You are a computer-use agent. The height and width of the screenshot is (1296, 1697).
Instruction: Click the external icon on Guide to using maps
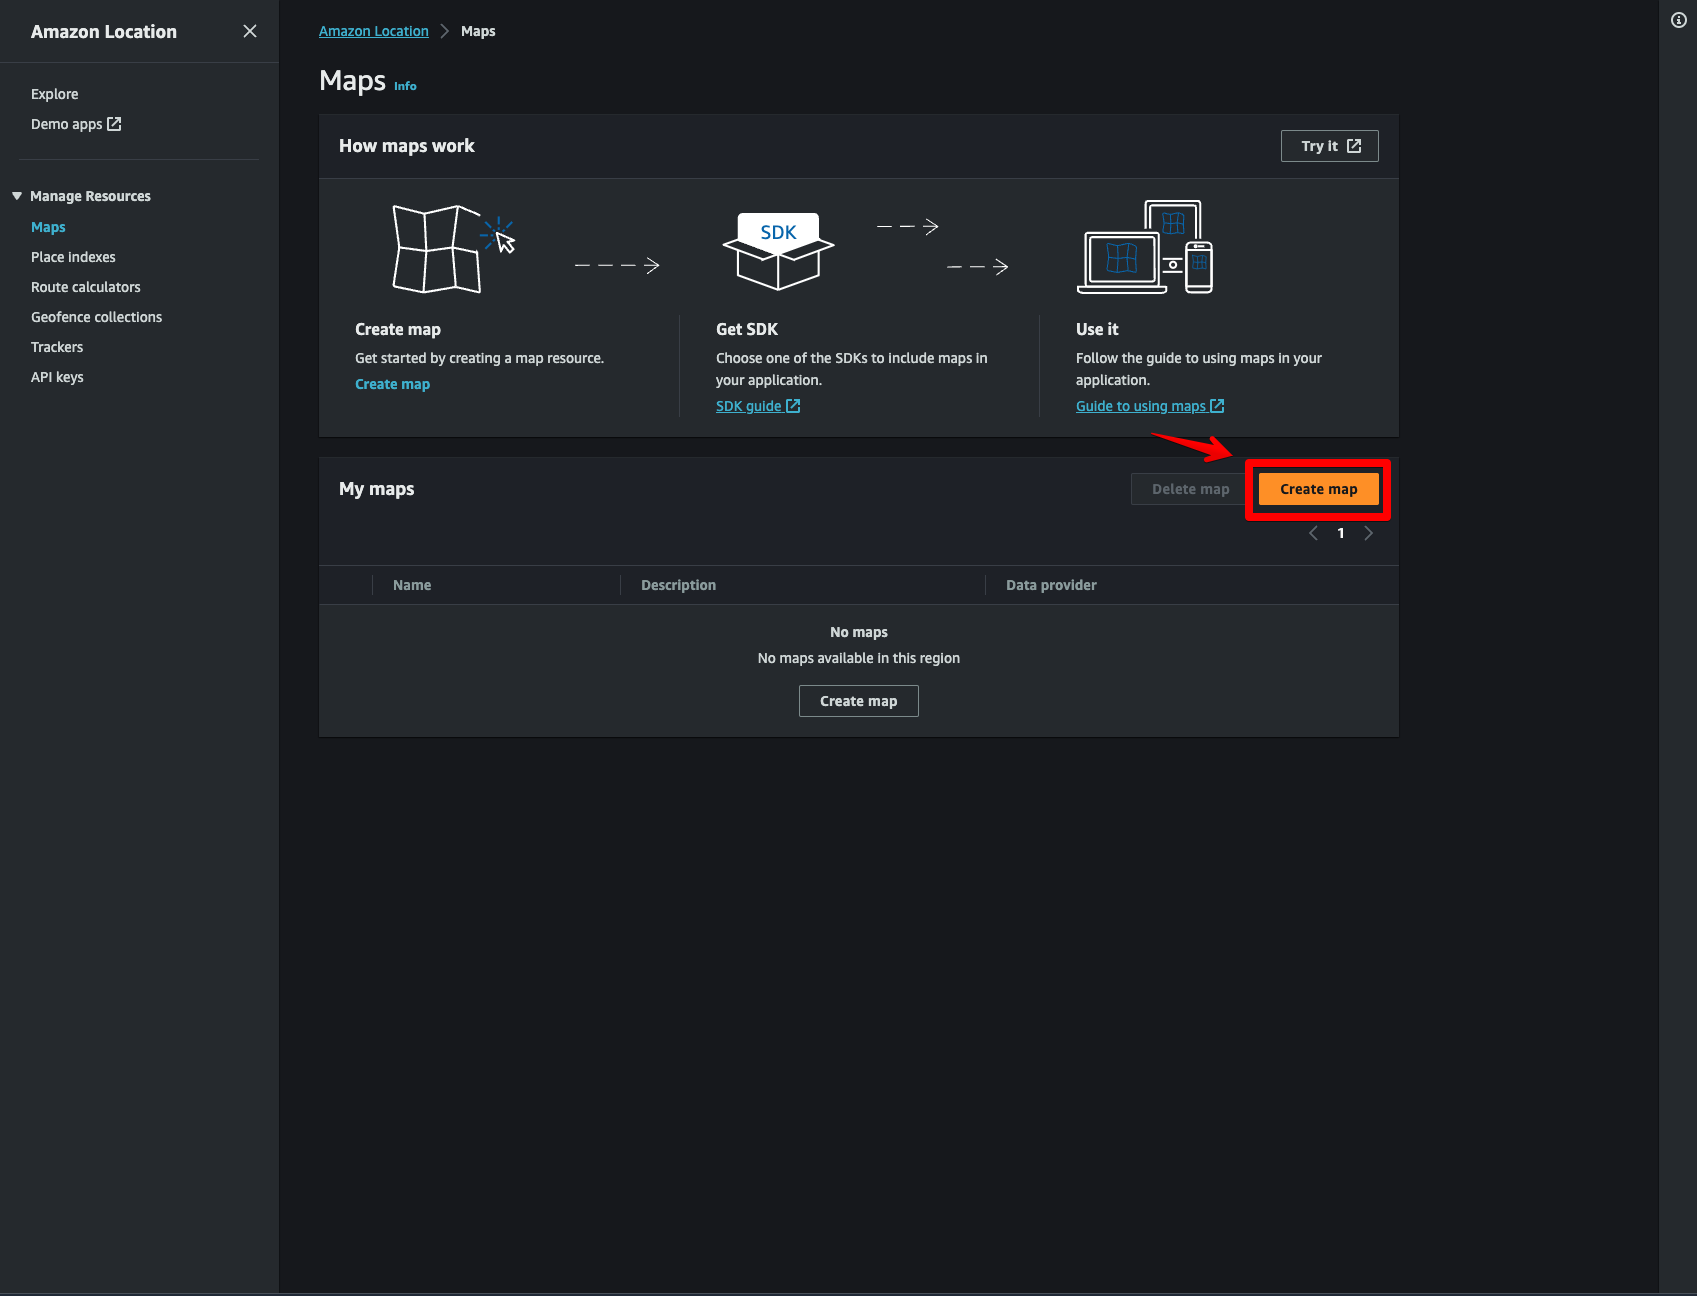tap(1217, 406)
